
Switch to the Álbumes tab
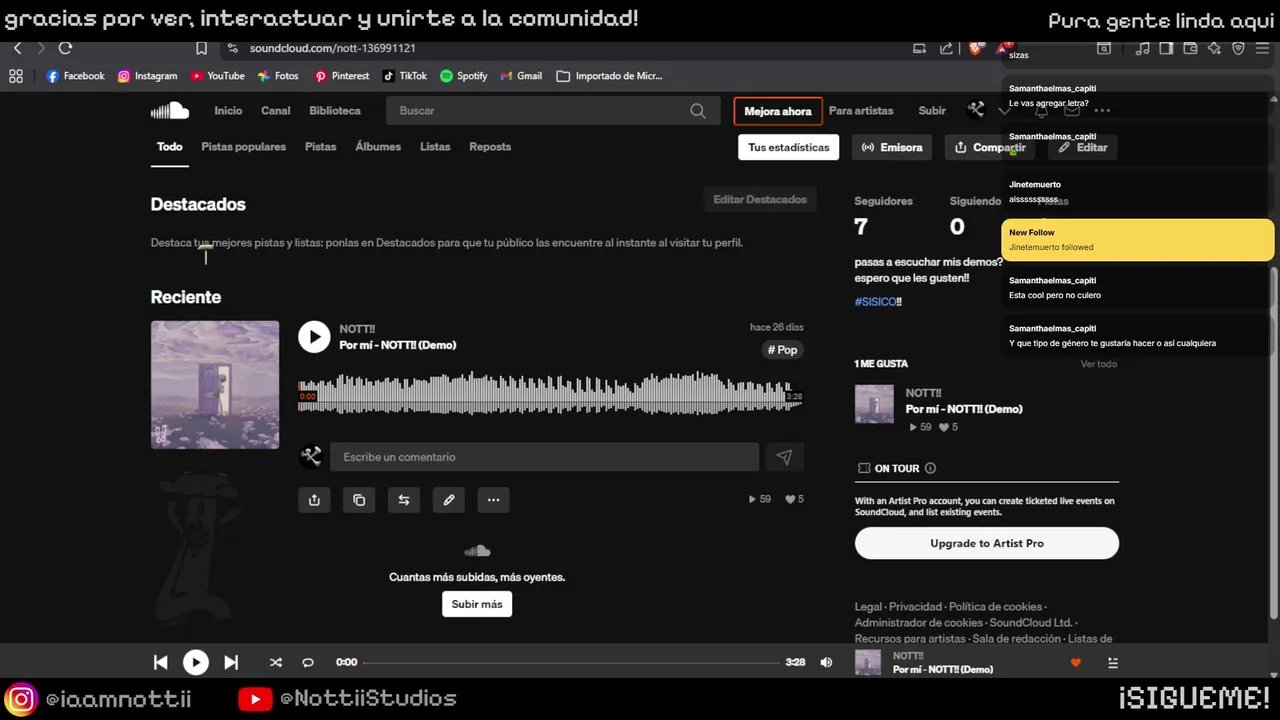tap(378, 147)
